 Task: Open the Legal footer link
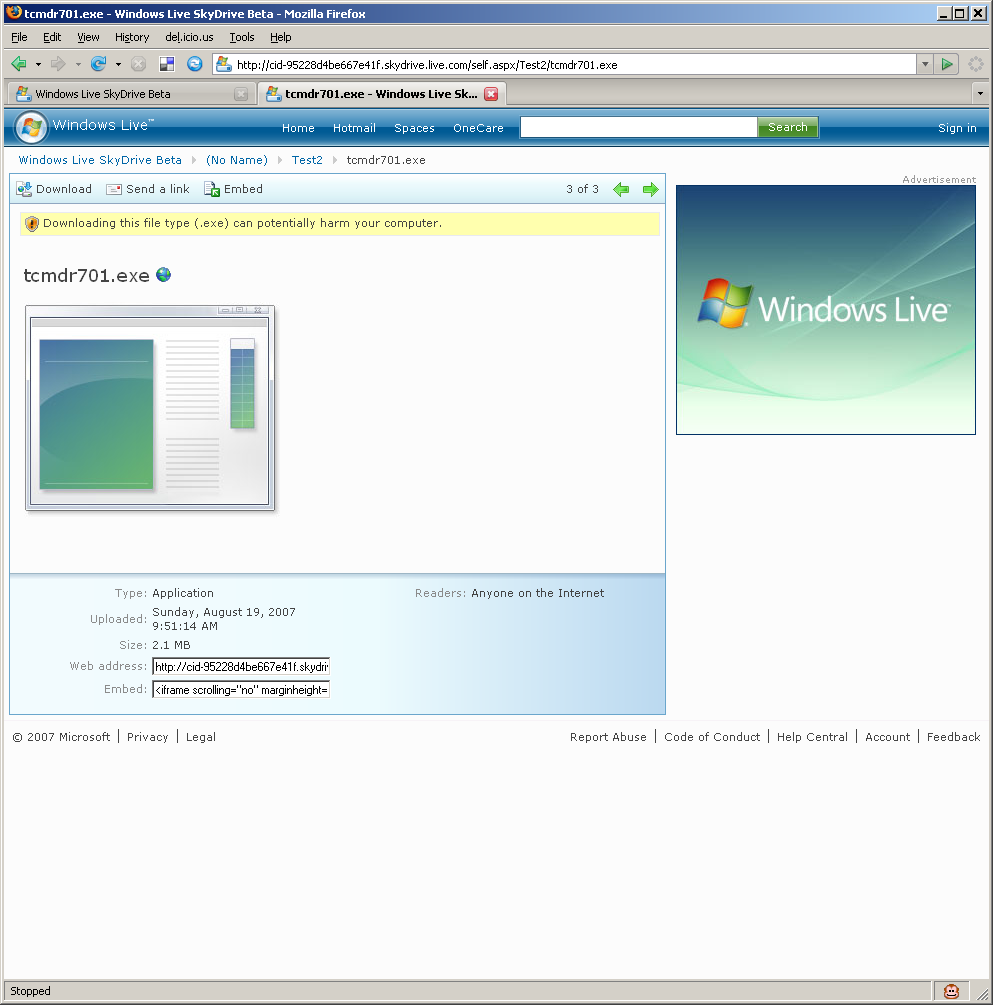pyautogui.click(x=201, y=737)
